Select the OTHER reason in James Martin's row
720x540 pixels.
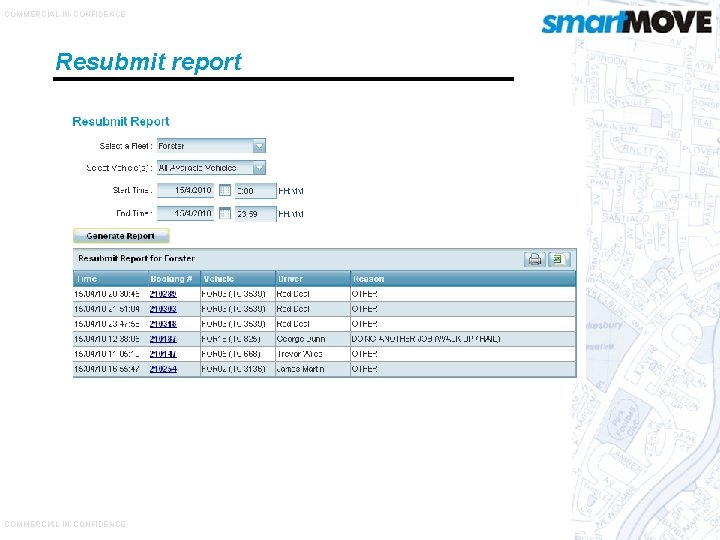[x=463, y=369]
